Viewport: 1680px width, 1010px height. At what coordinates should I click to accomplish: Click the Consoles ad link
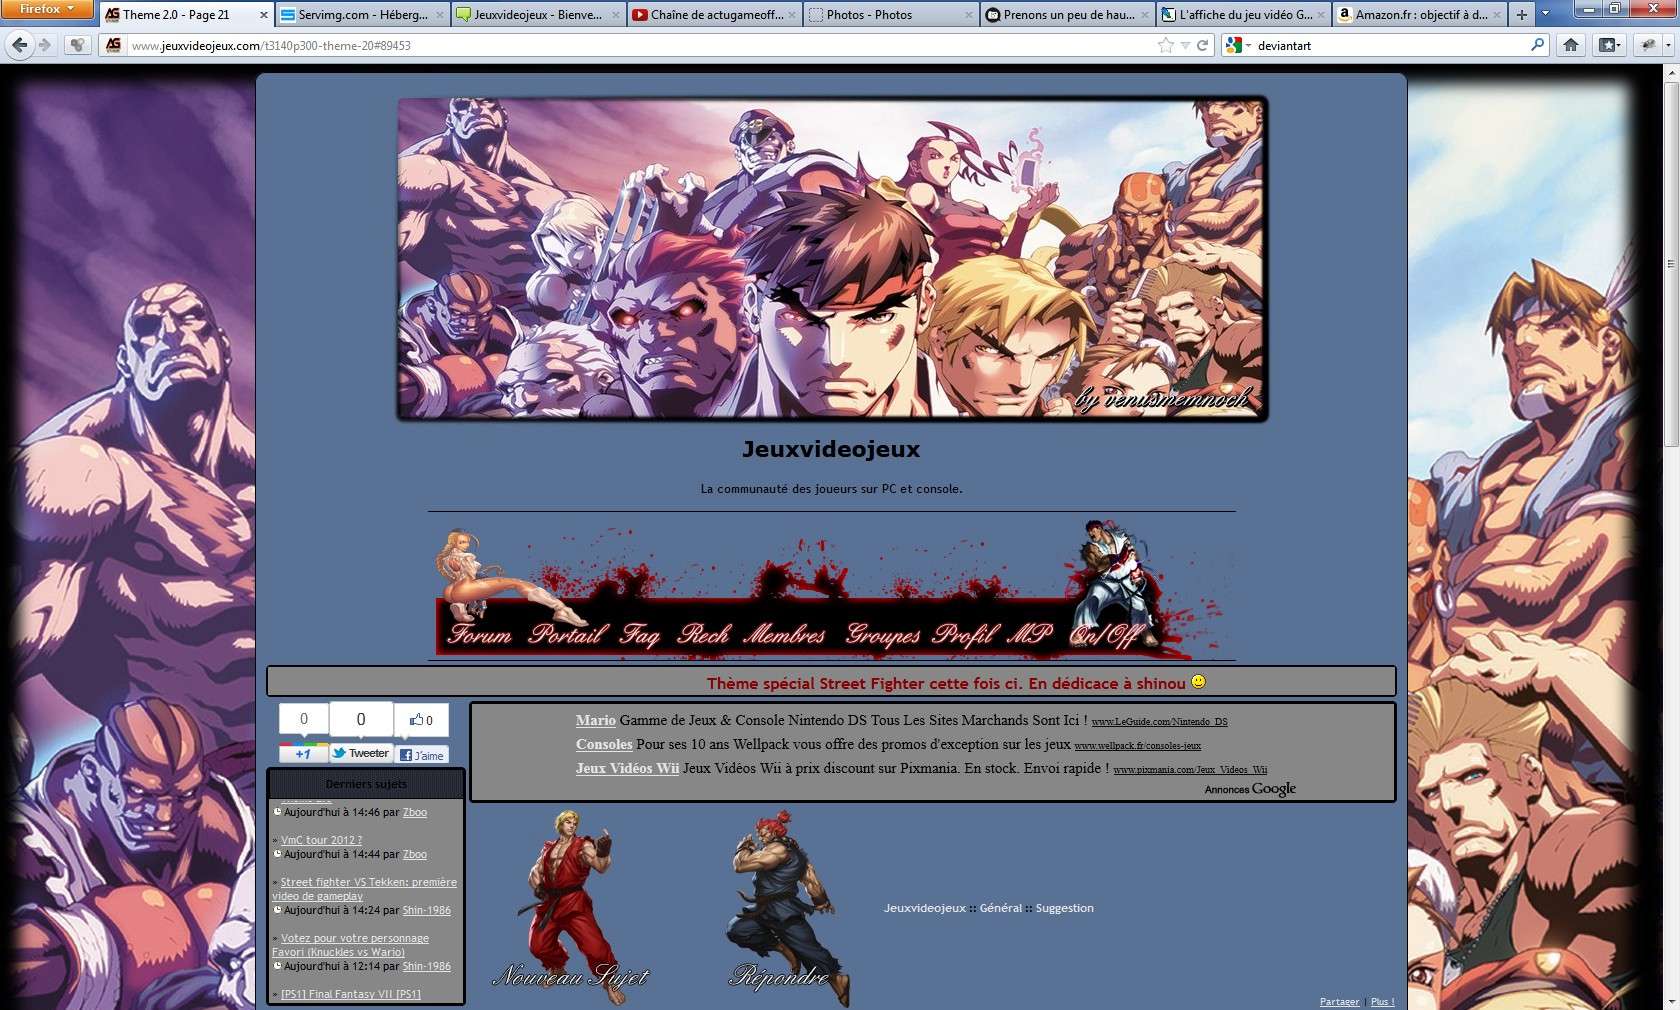click(x=604, y=744)
